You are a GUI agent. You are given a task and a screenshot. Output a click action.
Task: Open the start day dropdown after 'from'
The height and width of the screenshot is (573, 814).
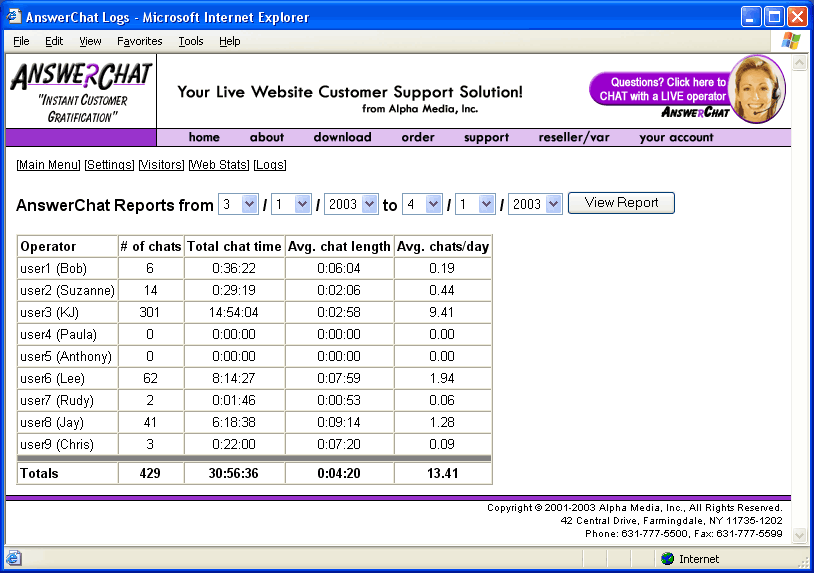click(x=291, y=204)
